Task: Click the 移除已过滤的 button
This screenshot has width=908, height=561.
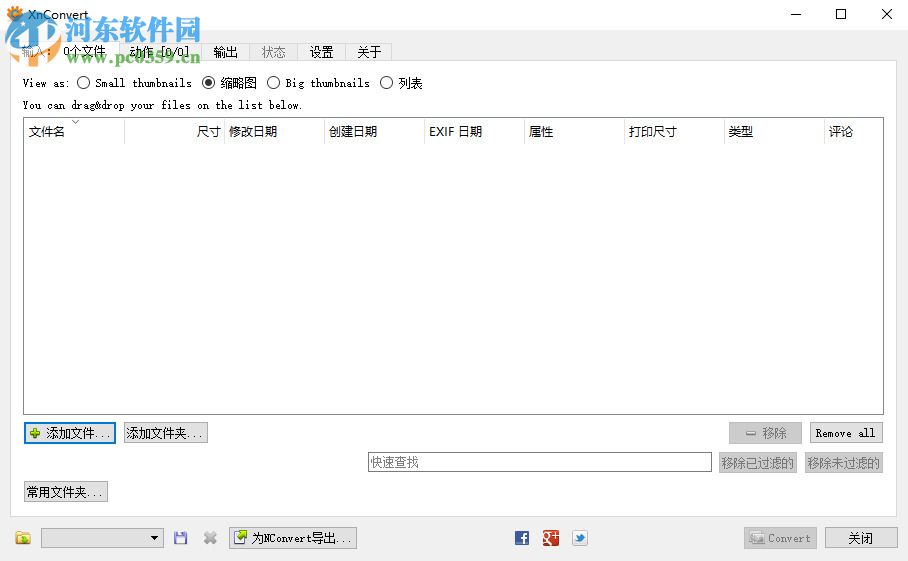Action: 757,463
